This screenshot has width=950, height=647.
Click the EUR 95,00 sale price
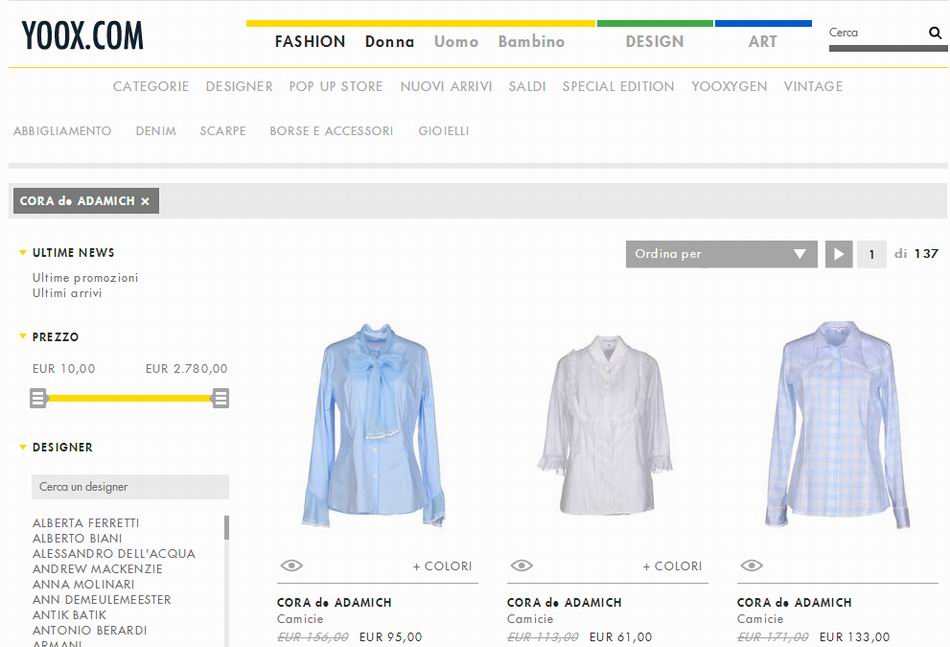pyautogui.click(x=391, y=637)
